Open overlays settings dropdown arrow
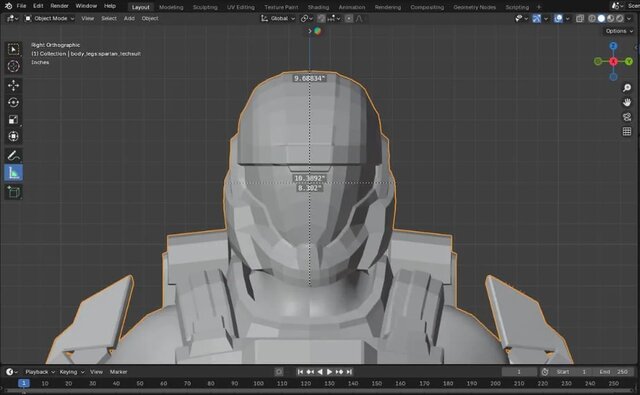 [567, 18]
